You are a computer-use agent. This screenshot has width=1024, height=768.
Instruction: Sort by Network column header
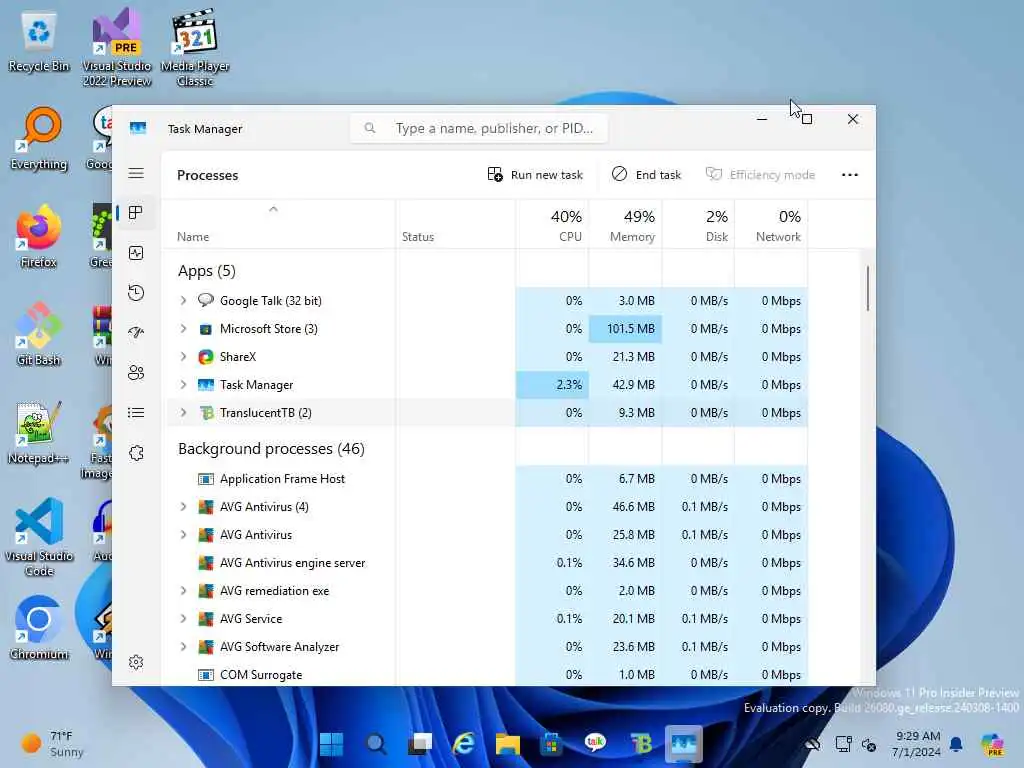coord(771,224)
